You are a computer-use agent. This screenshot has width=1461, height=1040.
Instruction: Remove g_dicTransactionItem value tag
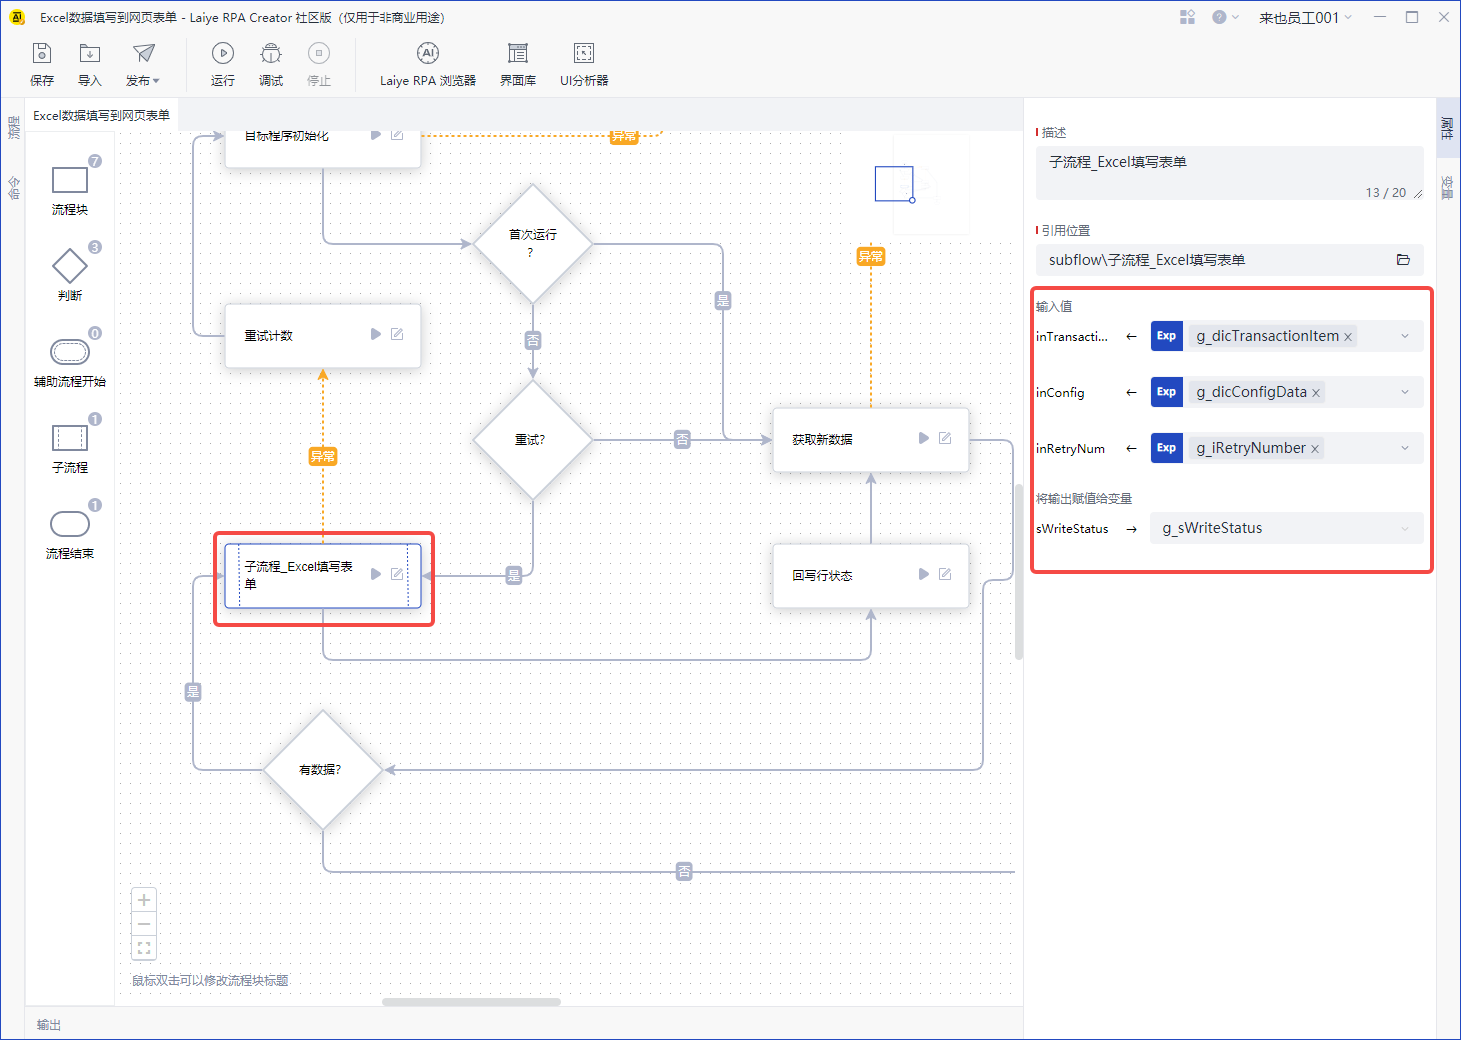(x=1348, y=337)
